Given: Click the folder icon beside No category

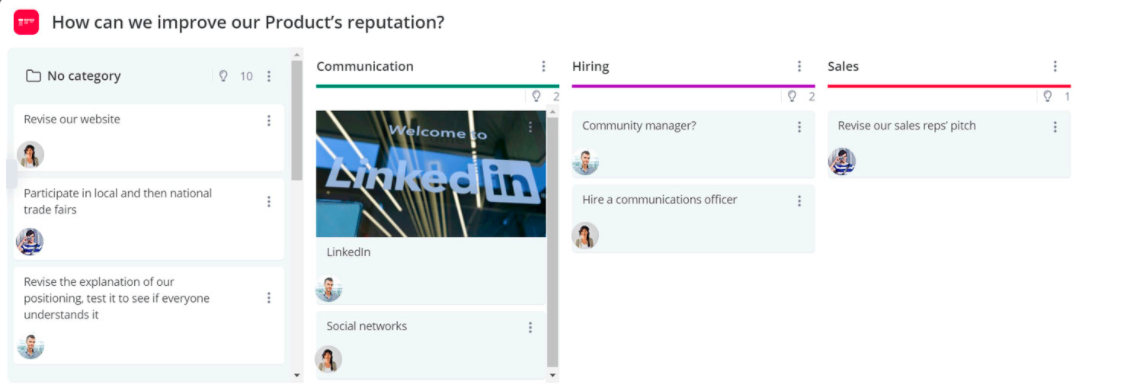Looking at the screenshot, I should point(33,76).
